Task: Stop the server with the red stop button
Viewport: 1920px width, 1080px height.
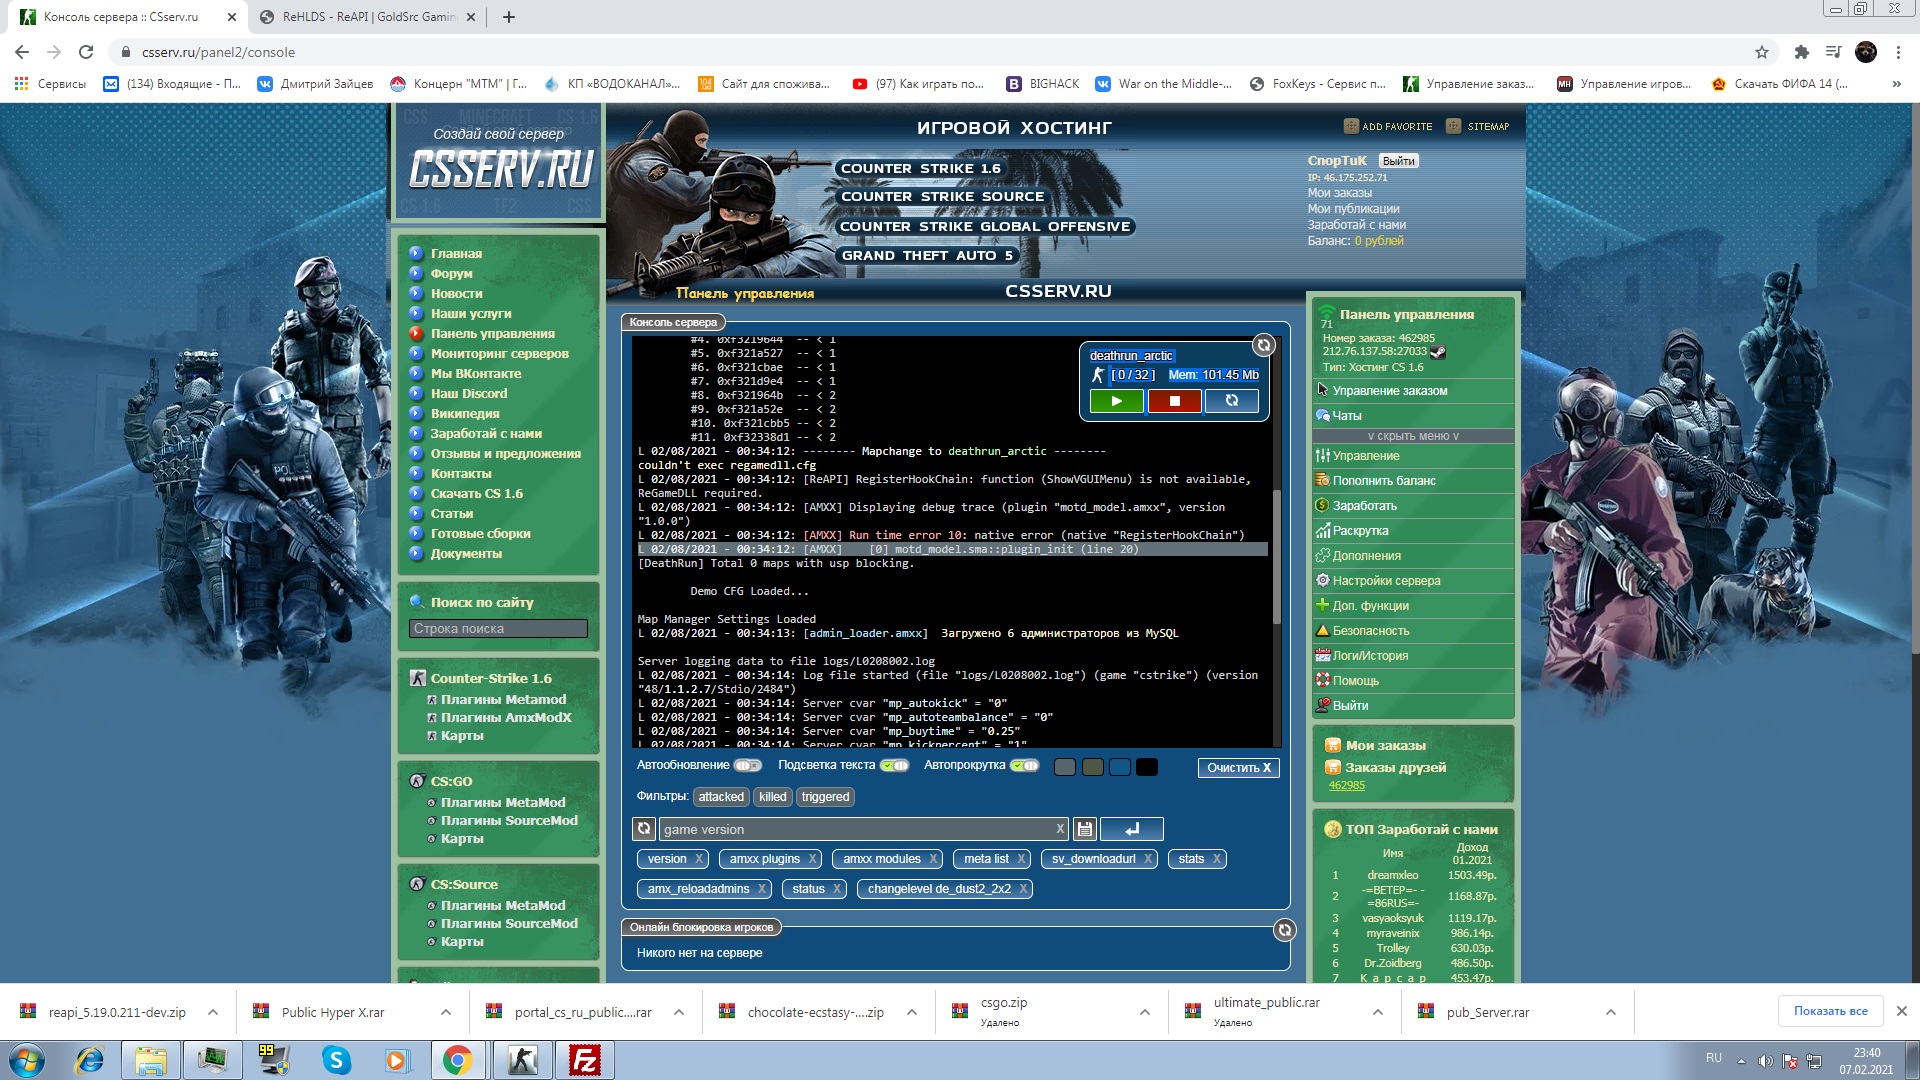Action: [x=1174, y=401]
